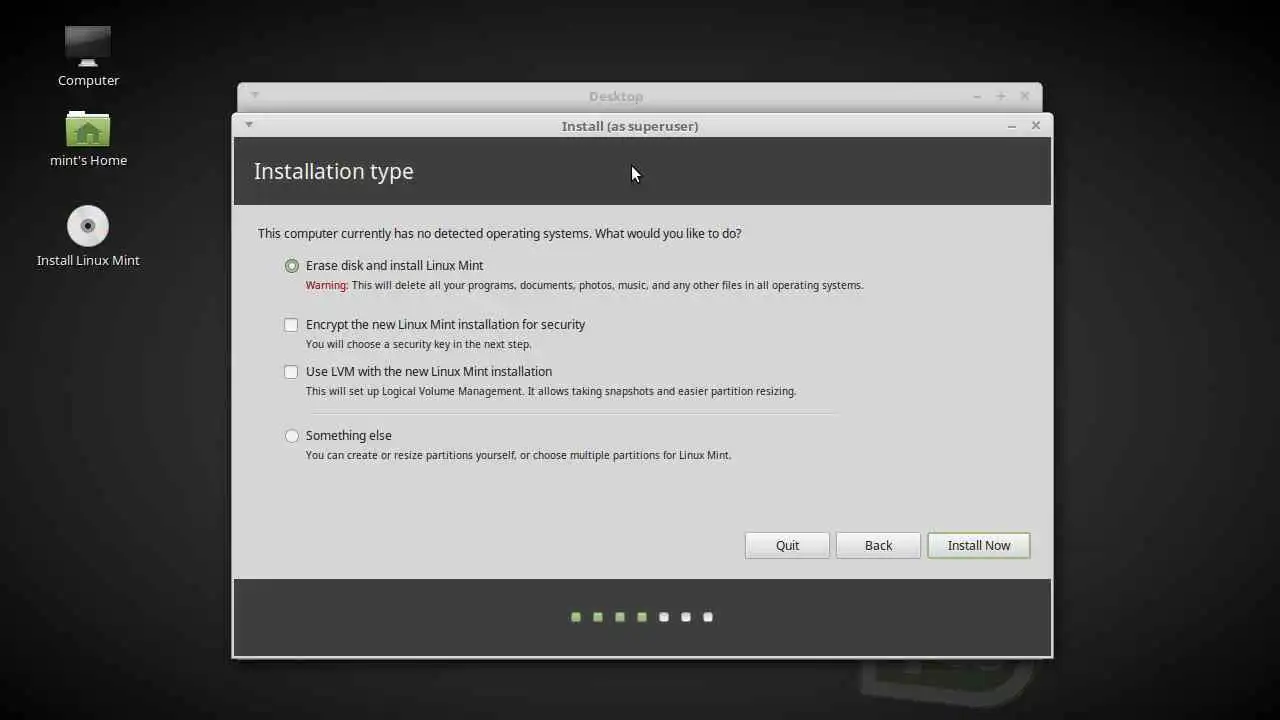Click the create or resize partitions description
1280x720 pixels.
coord(518,455)
